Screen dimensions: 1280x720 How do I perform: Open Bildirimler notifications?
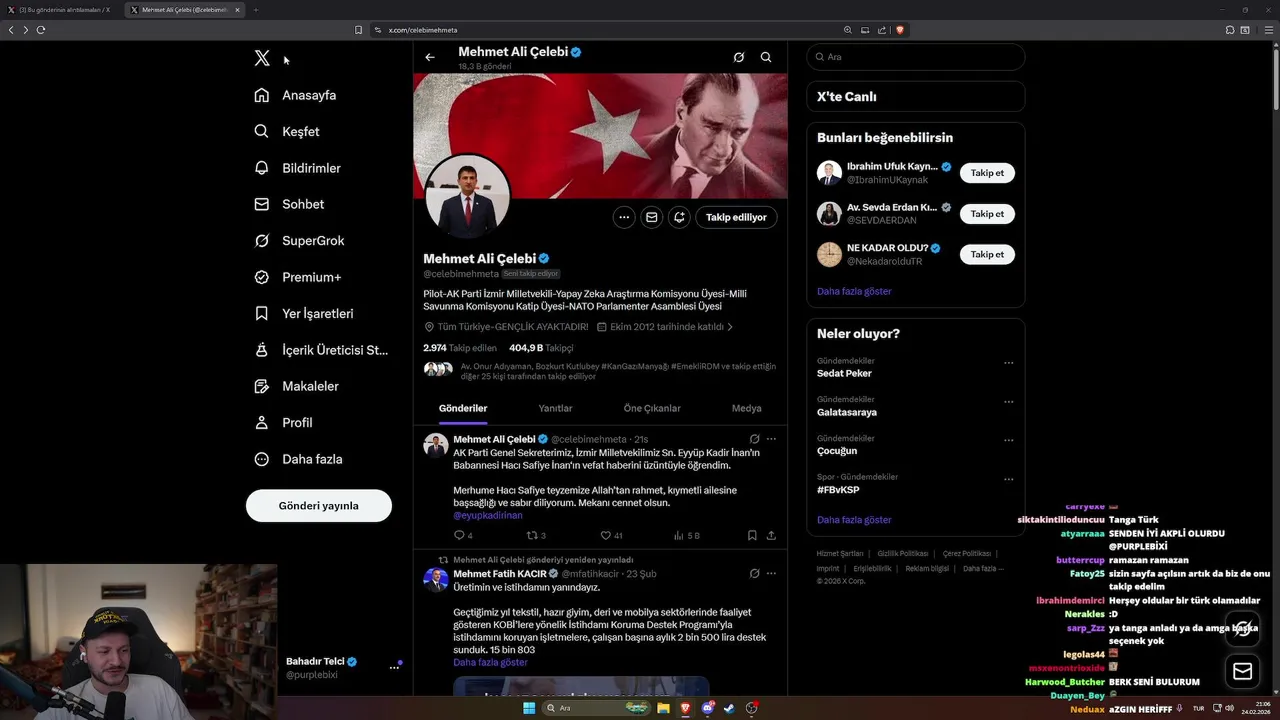tap(297, 168)
